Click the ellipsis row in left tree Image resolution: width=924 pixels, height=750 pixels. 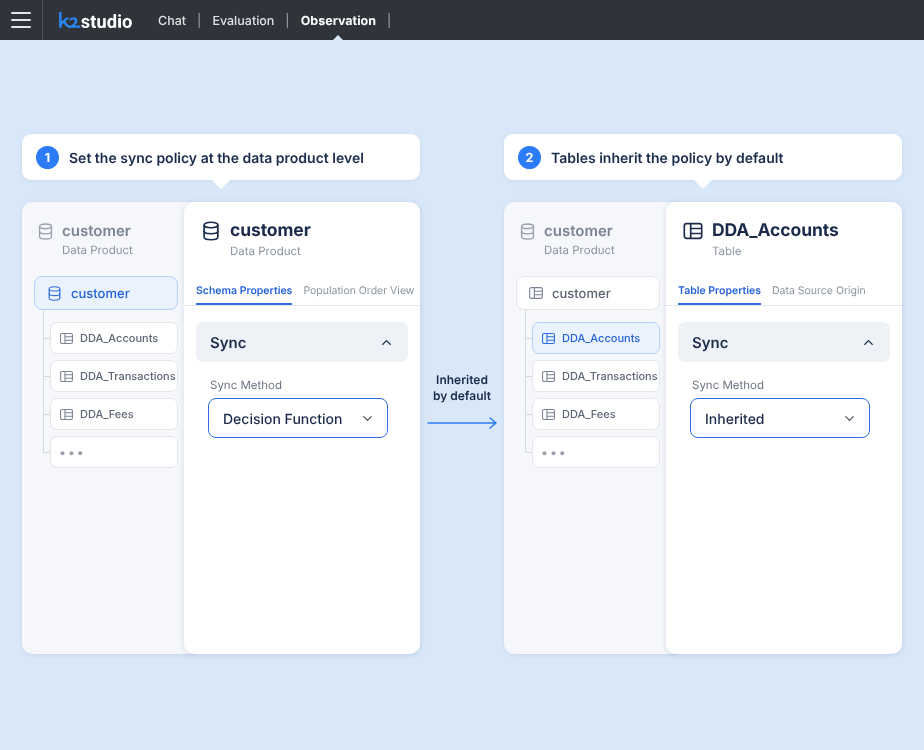point(114,452)
